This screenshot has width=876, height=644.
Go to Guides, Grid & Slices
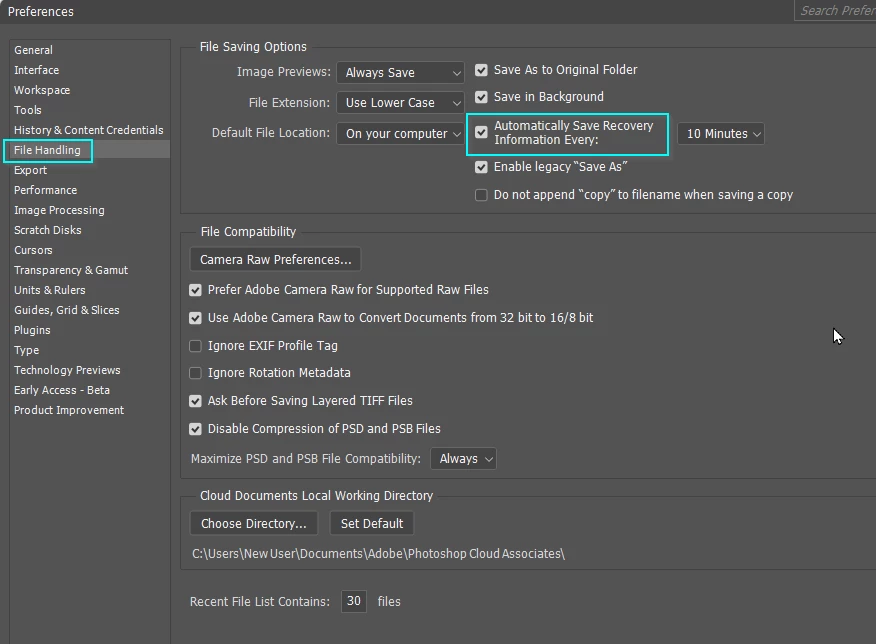[x=67, y=311]
